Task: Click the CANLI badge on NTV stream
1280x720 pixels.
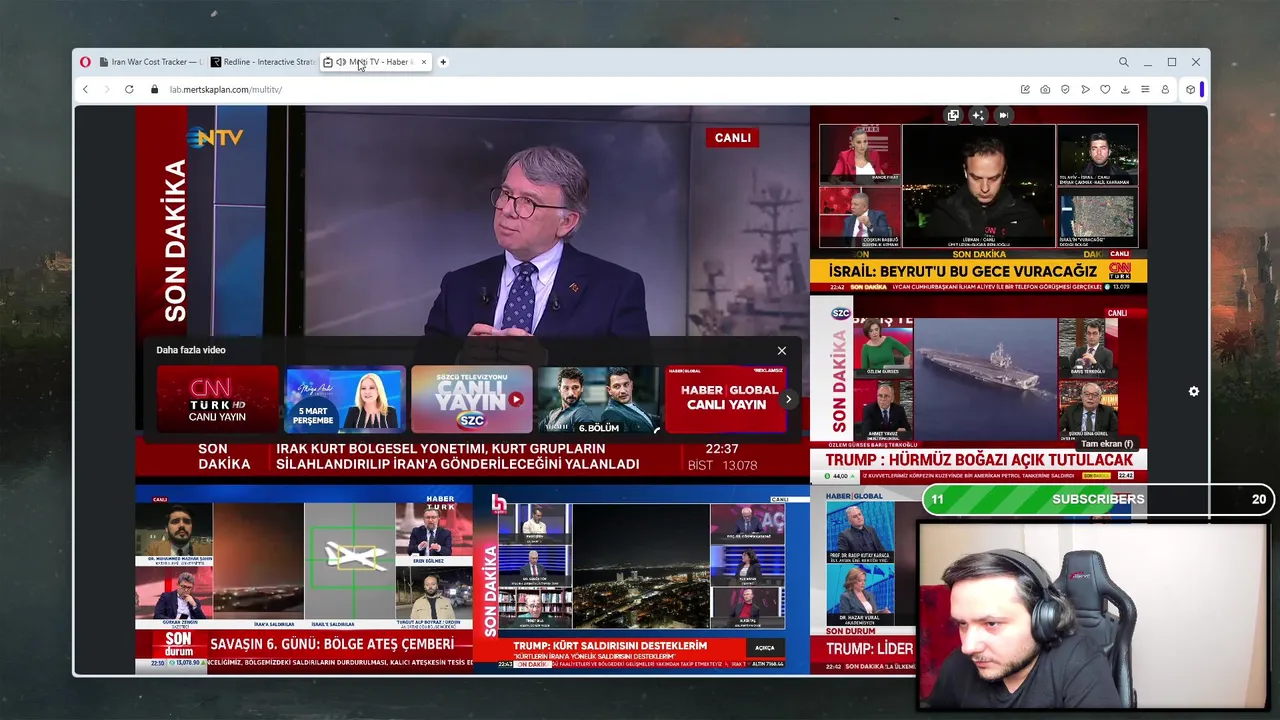Action: [x=732, y=138]
